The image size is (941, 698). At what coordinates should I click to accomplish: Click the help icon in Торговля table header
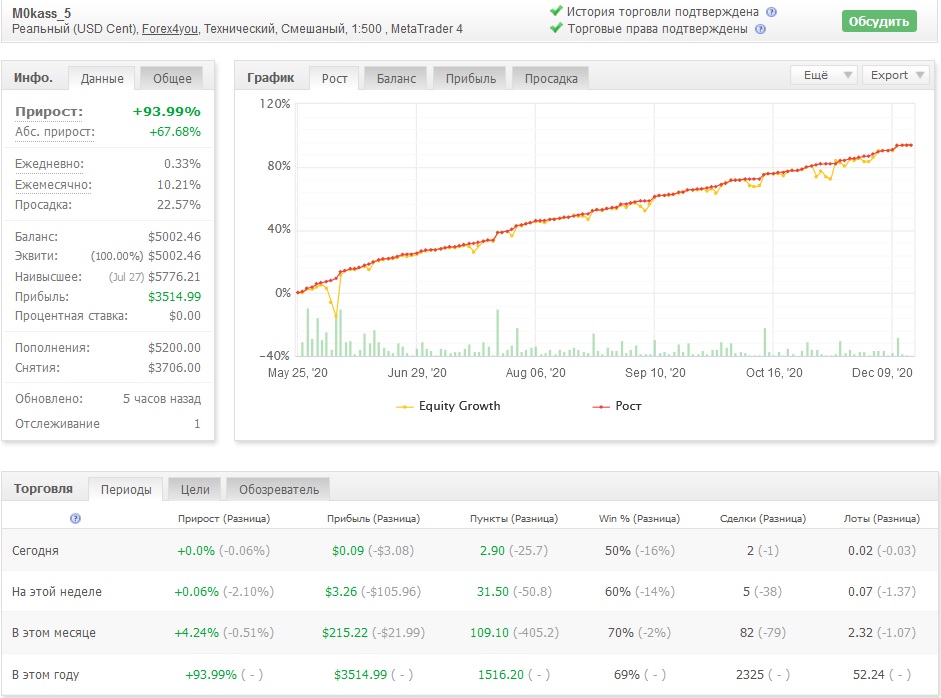[x=75, y=518]
